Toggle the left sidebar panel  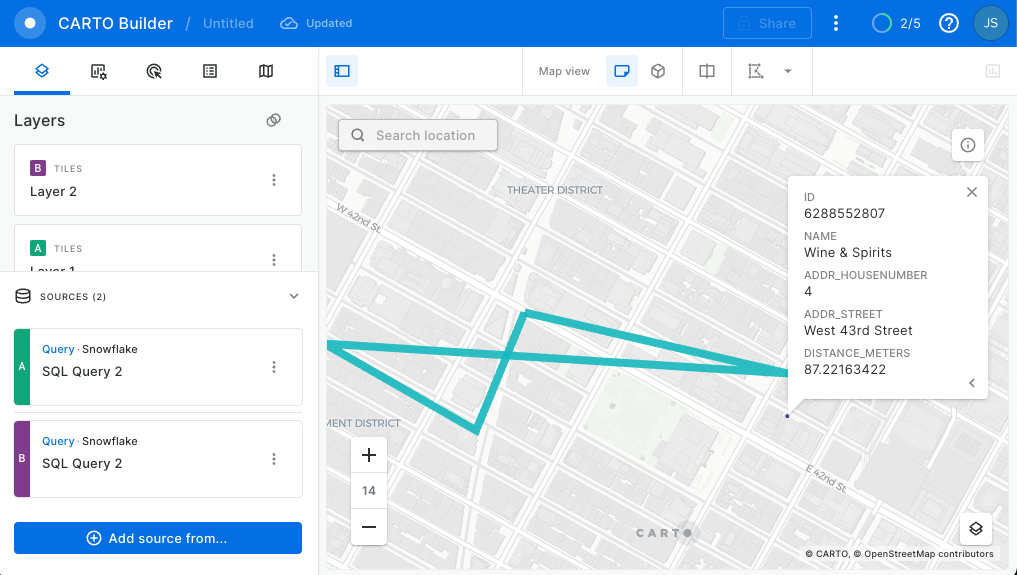pyautogui.click(x=342, y=71)
